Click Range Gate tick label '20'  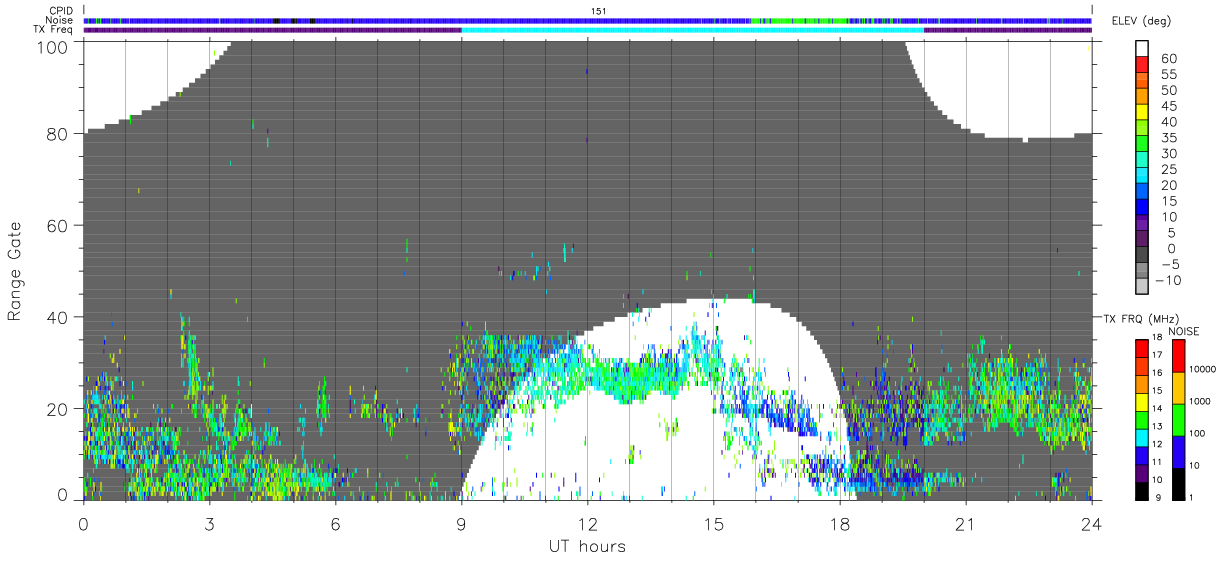point(57,408)
